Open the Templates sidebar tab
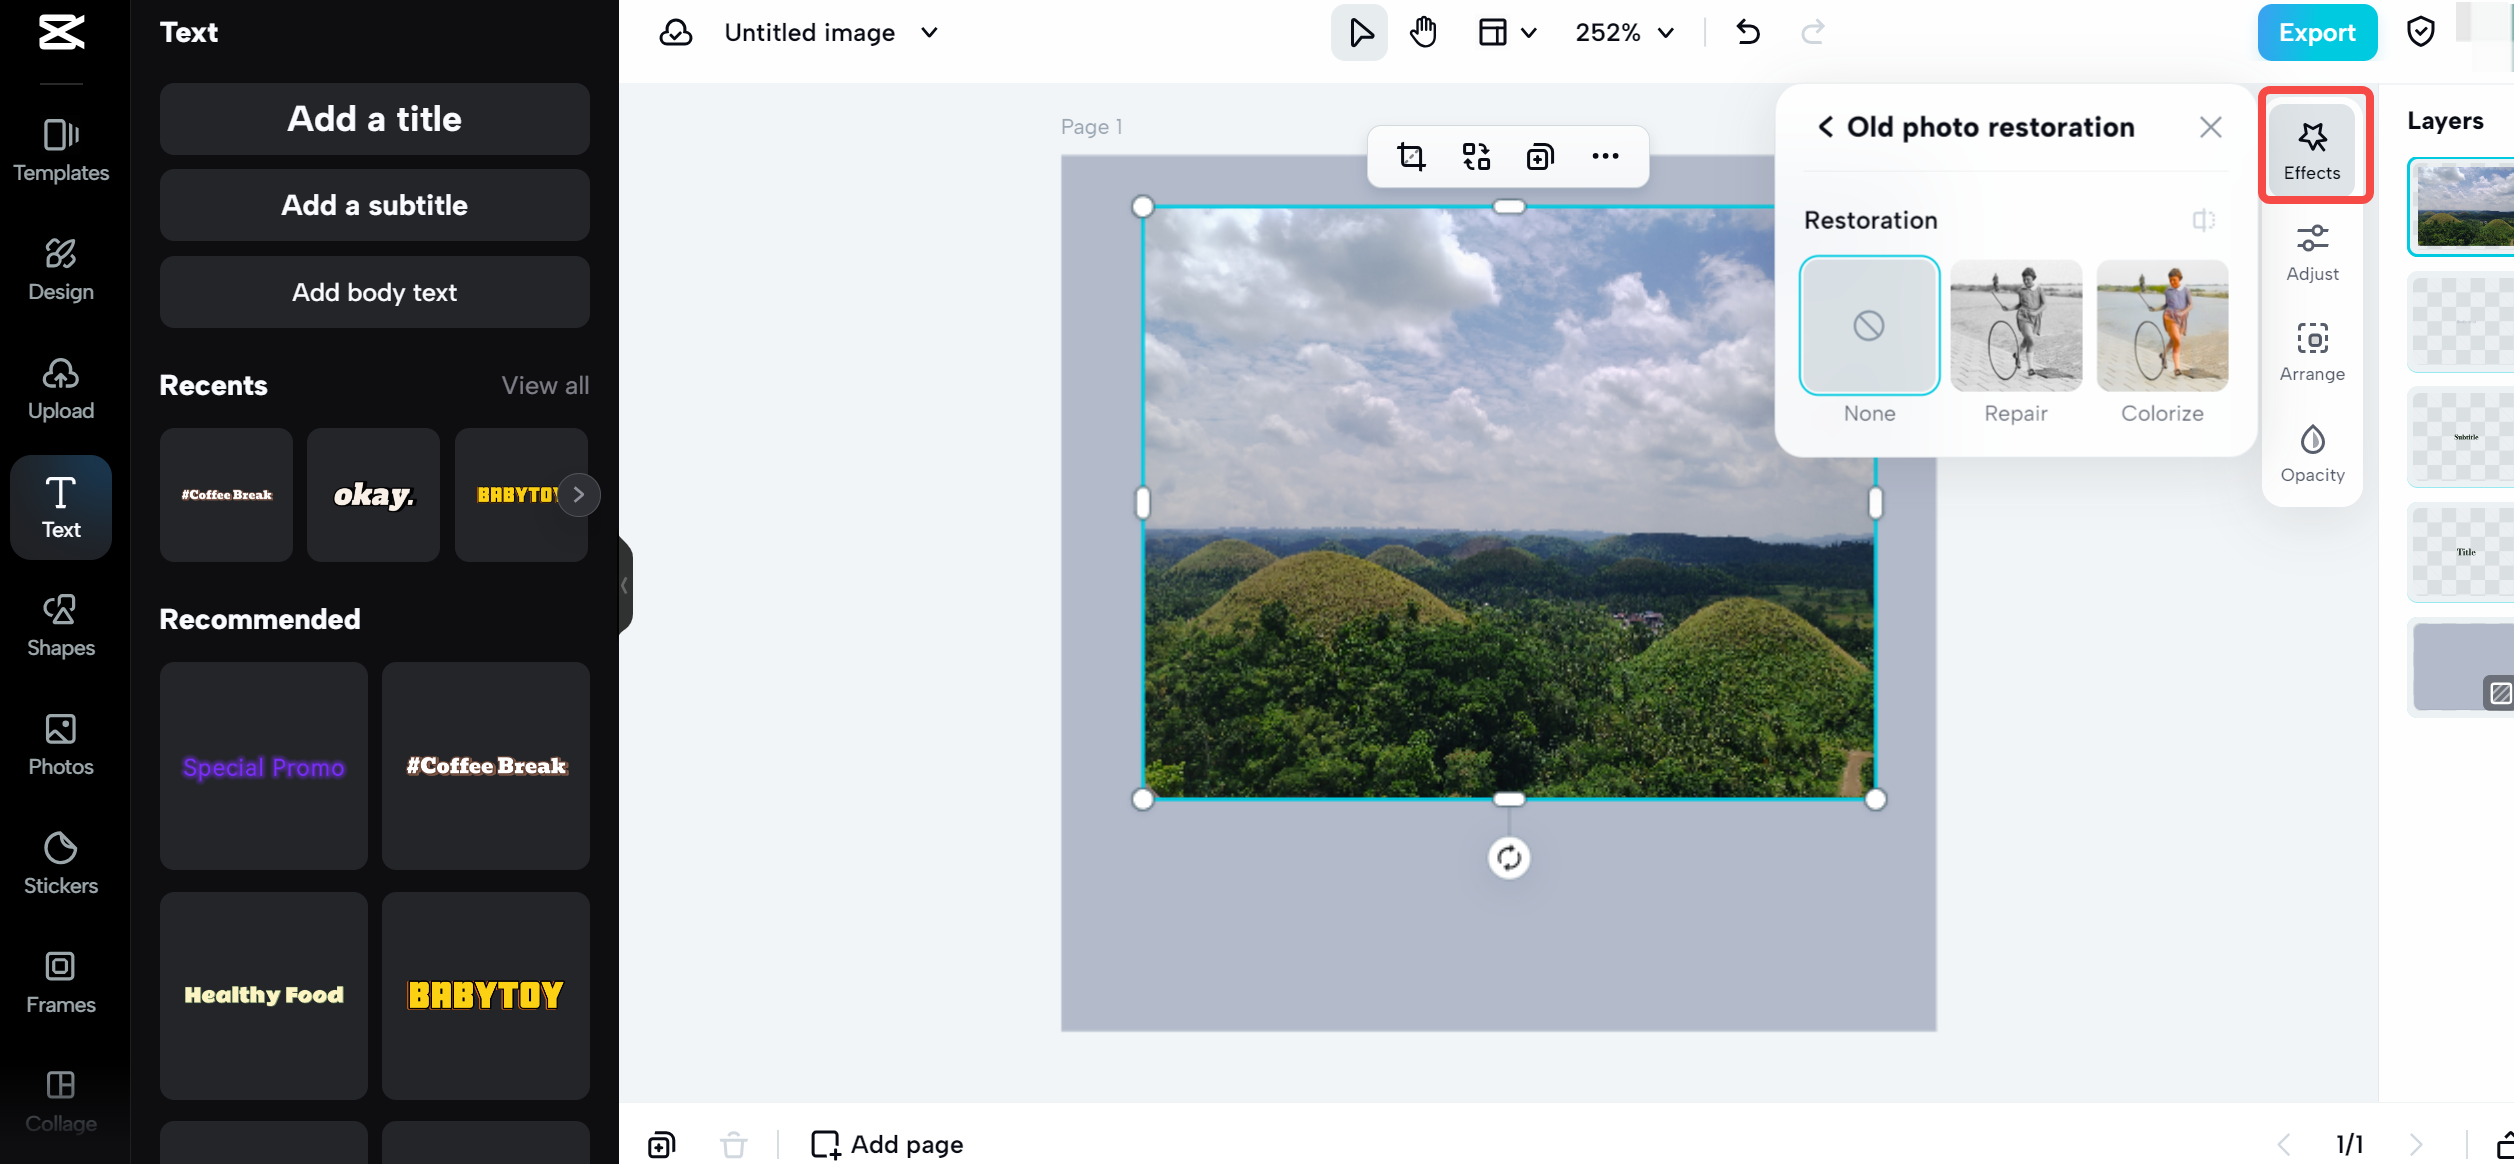 [61, 150]
